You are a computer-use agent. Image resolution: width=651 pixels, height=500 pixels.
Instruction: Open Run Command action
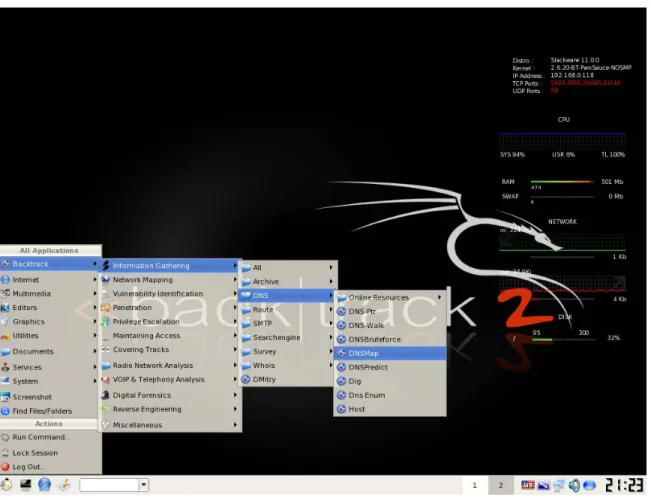coord(50,437)
